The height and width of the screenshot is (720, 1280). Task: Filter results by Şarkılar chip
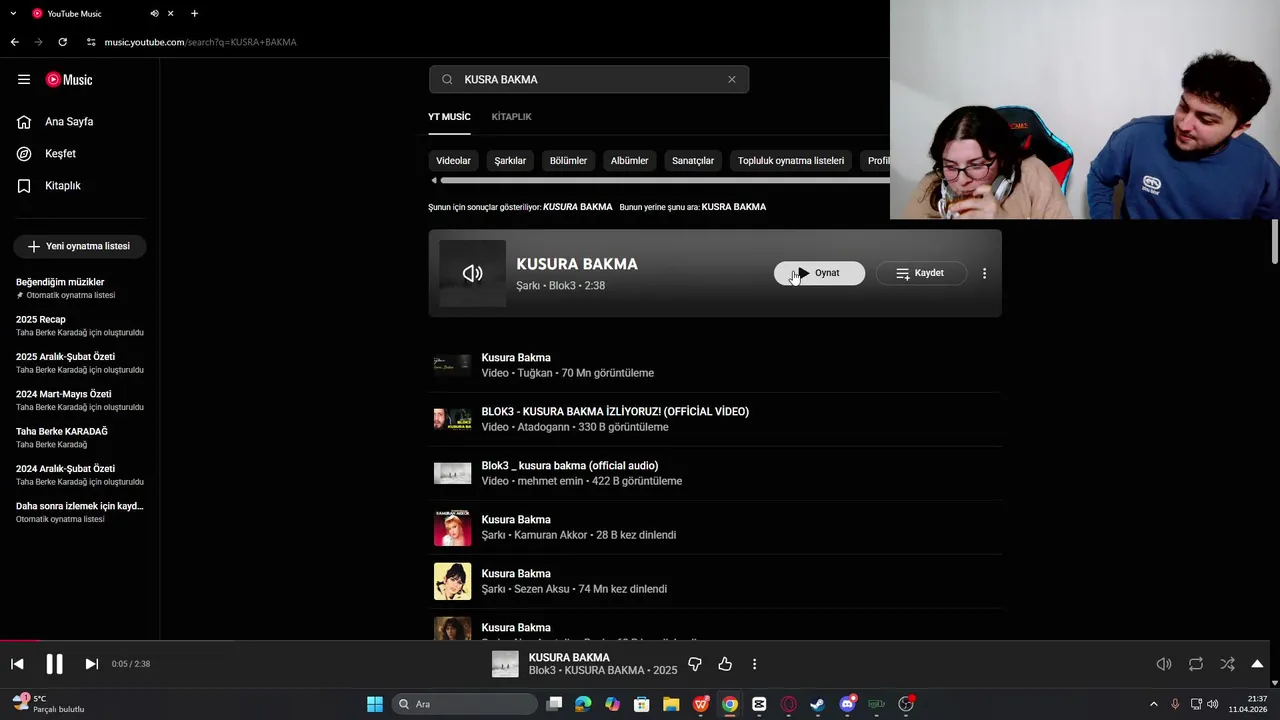(x=510, y=161)
